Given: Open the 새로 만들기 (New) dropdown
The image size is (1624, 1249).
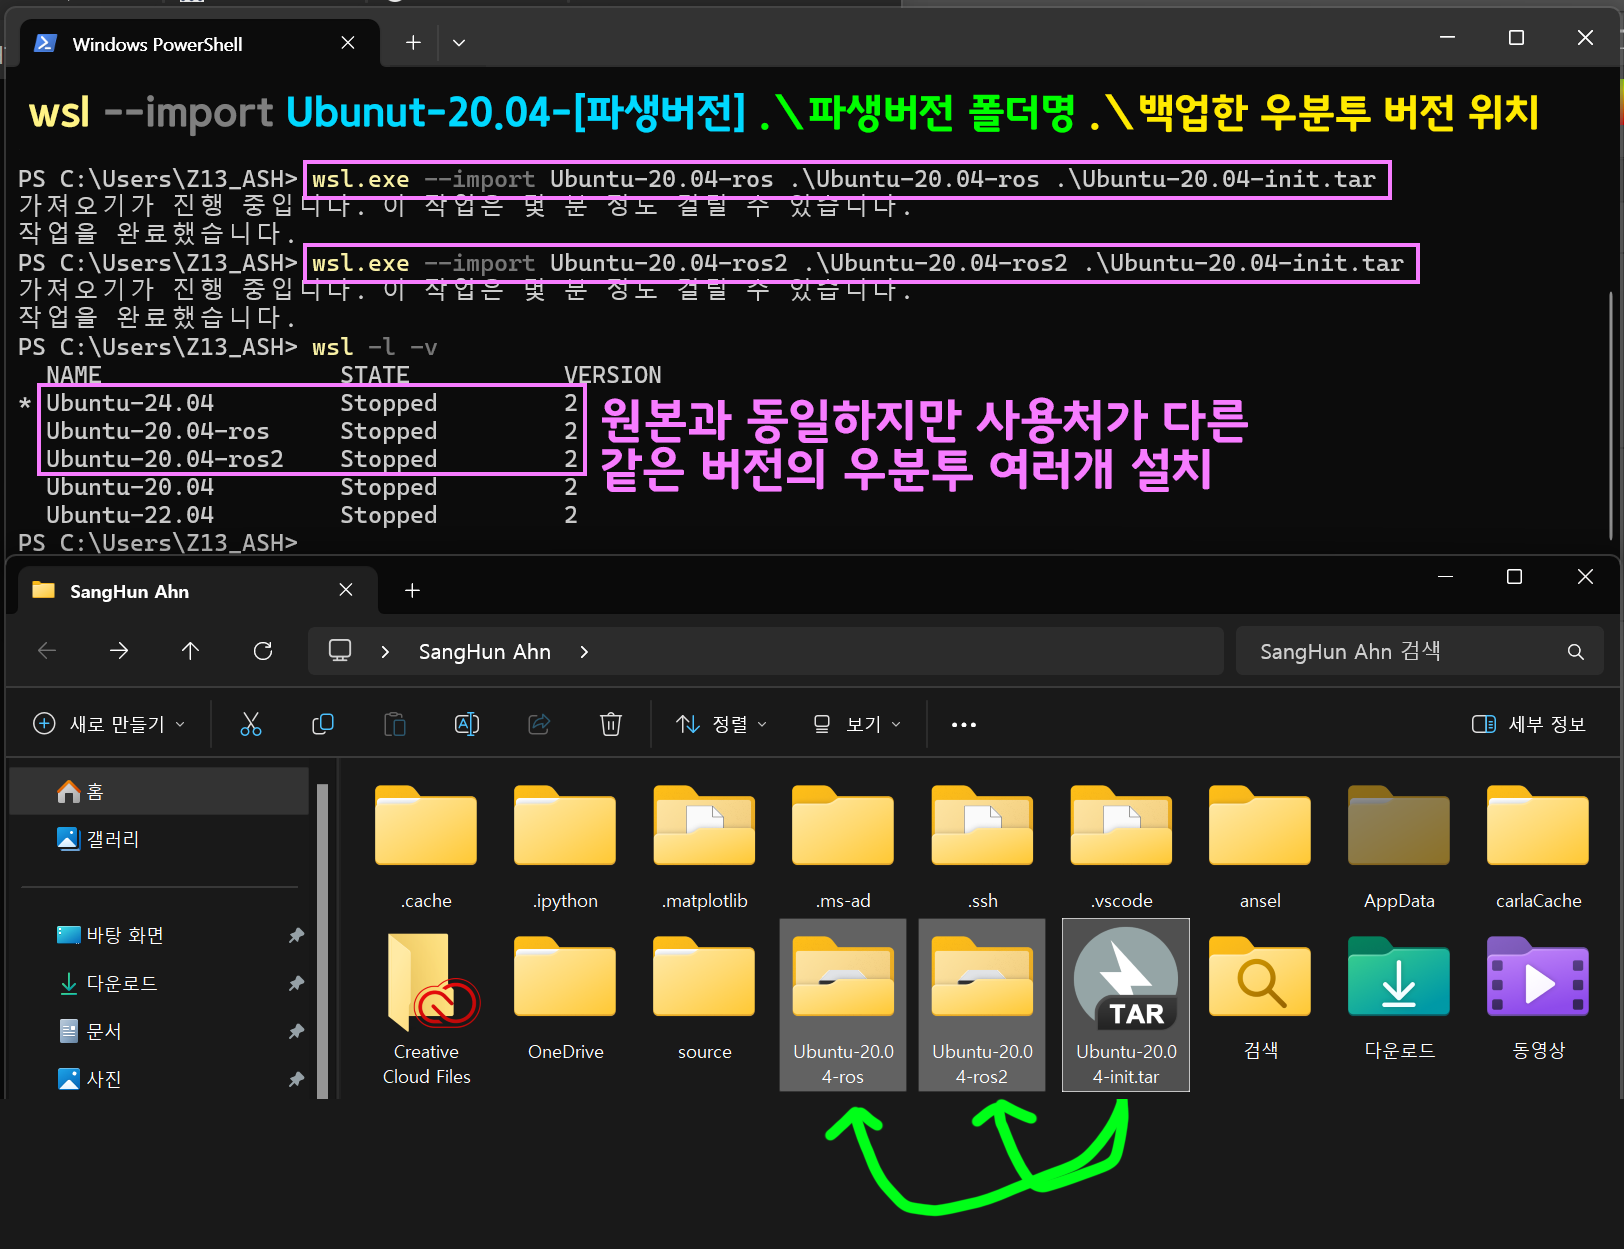Looking at the screenshot, I should coord(110,724).
